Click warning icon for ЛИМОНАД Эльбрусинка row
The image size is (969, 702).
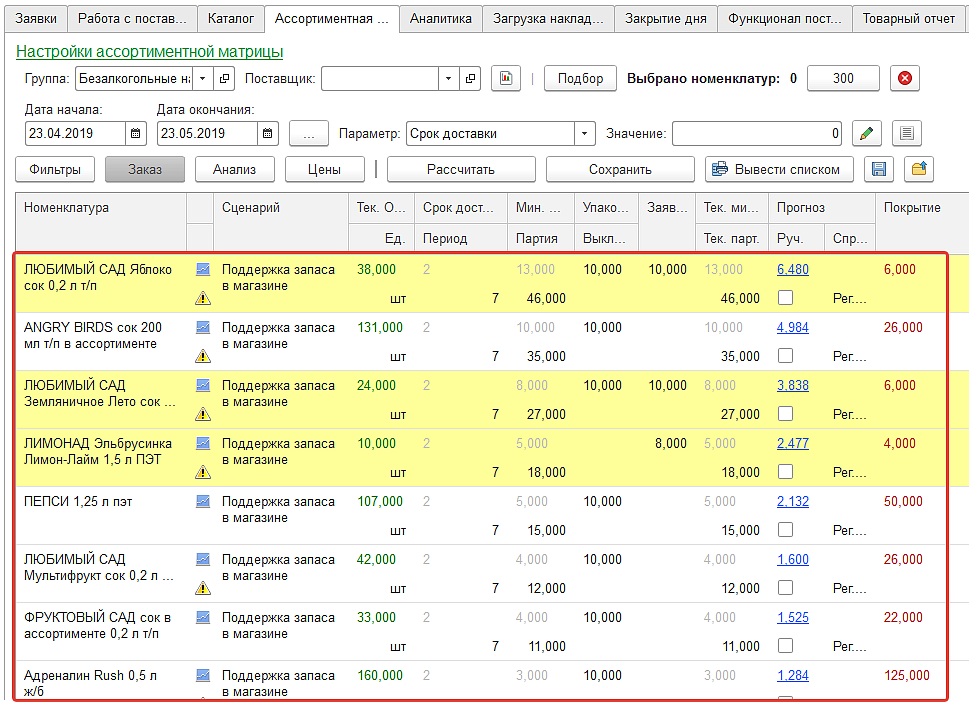[203, 473]
